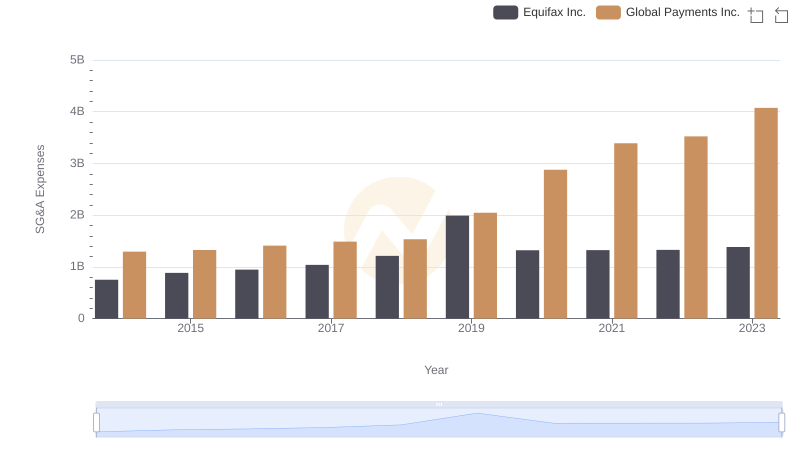Click the 2019 Global Payments bar
Screen dimensions: 800x461
[485, 266]
